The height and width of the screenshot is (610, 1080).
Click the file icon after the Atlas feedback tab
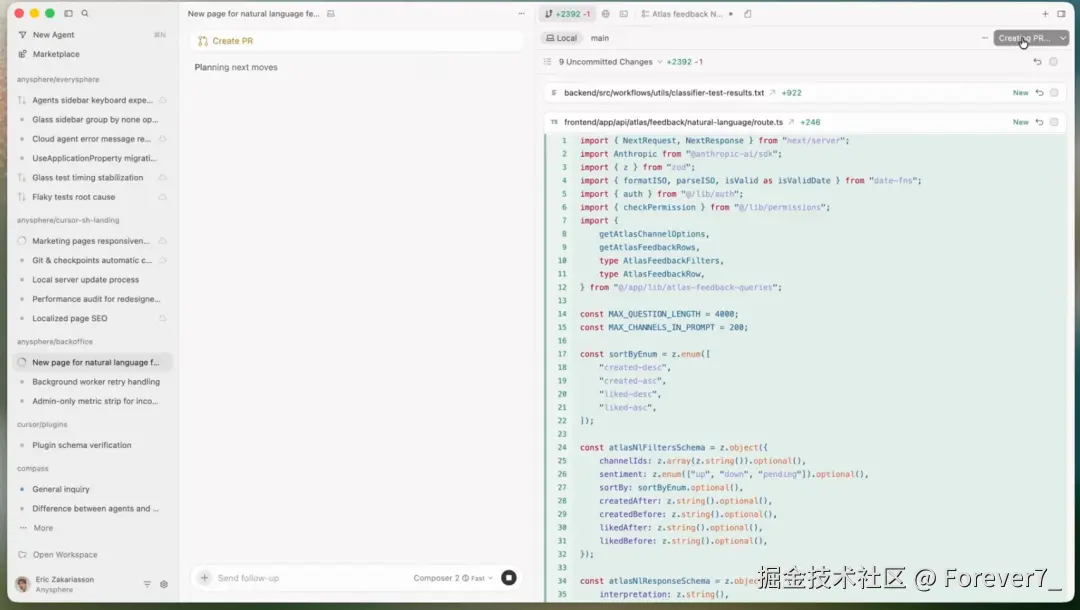tap(747, 14)
